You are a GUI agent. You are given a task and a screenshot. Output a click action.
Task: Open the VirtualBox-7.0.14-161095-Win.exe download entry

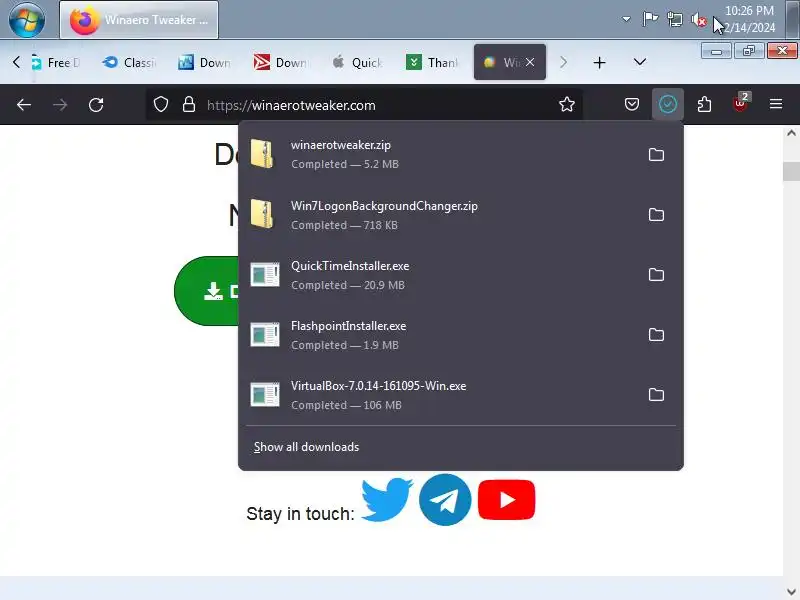[x=439, y=395]
